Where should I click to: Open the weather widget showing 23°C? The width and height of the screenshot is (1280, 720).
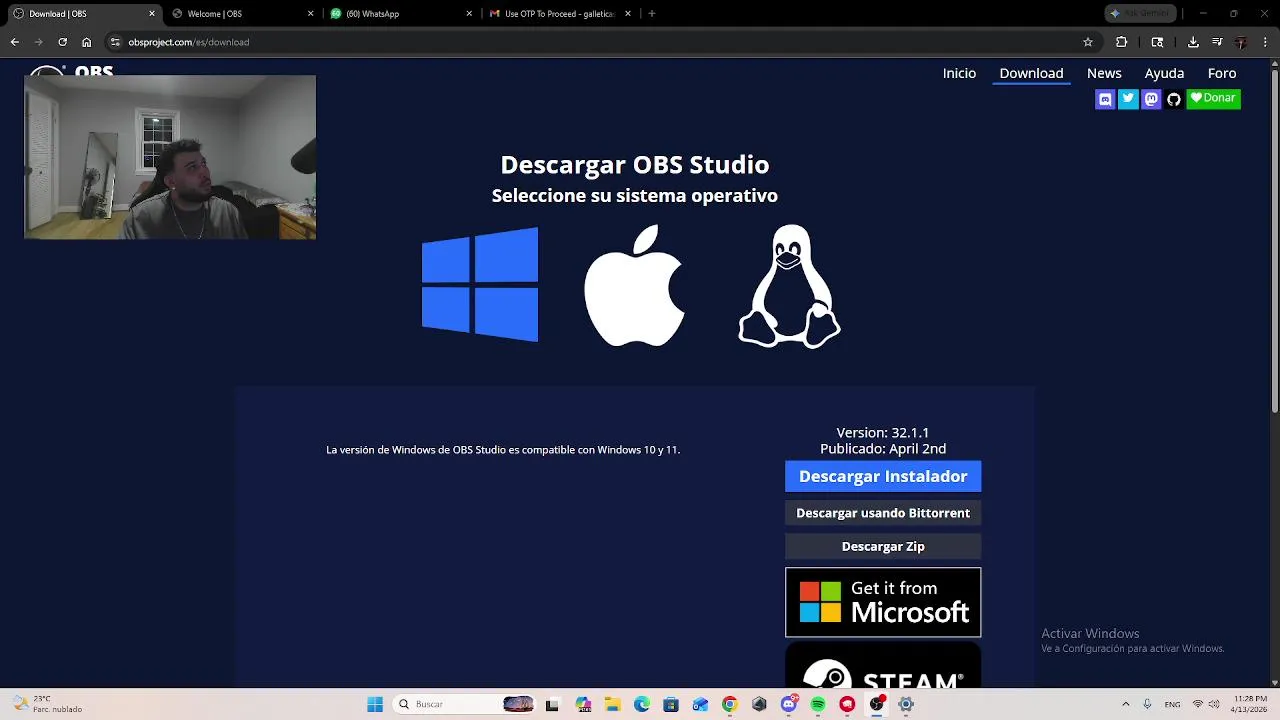(x=46, y=704)
